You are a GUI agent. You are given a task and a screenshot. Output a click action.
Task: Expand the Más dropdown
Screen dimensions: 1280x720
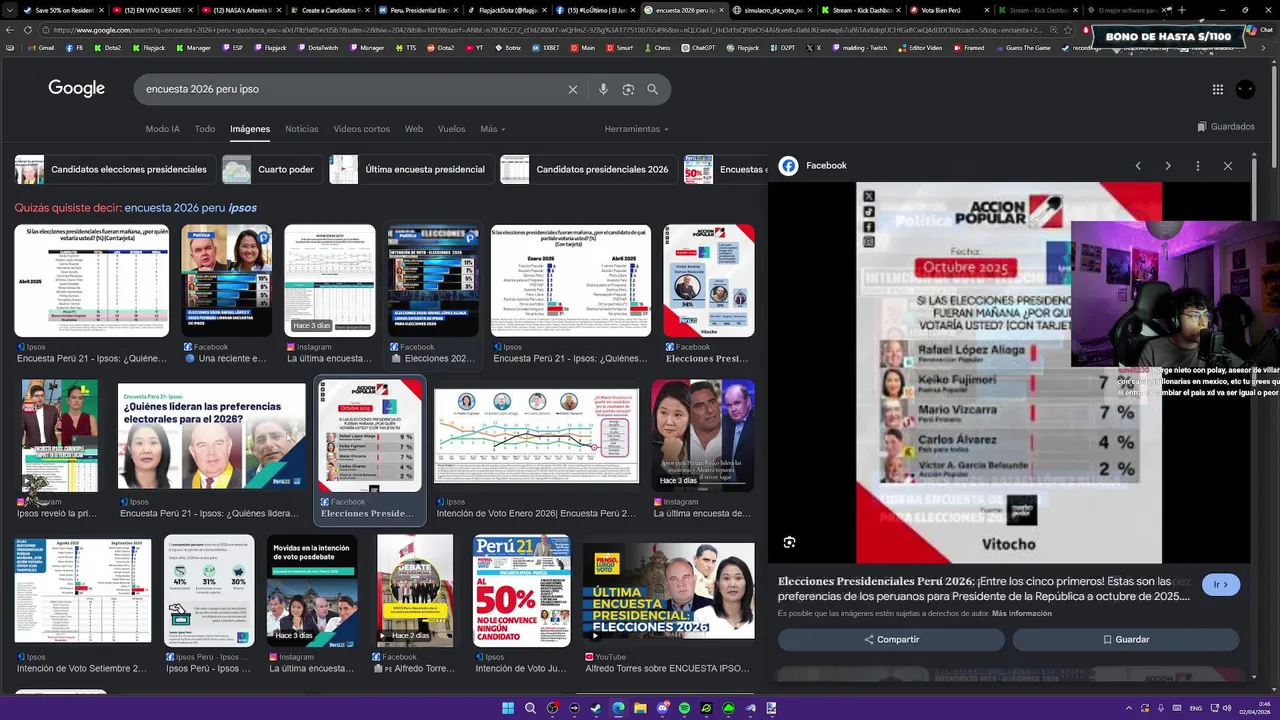coord(492,129)
